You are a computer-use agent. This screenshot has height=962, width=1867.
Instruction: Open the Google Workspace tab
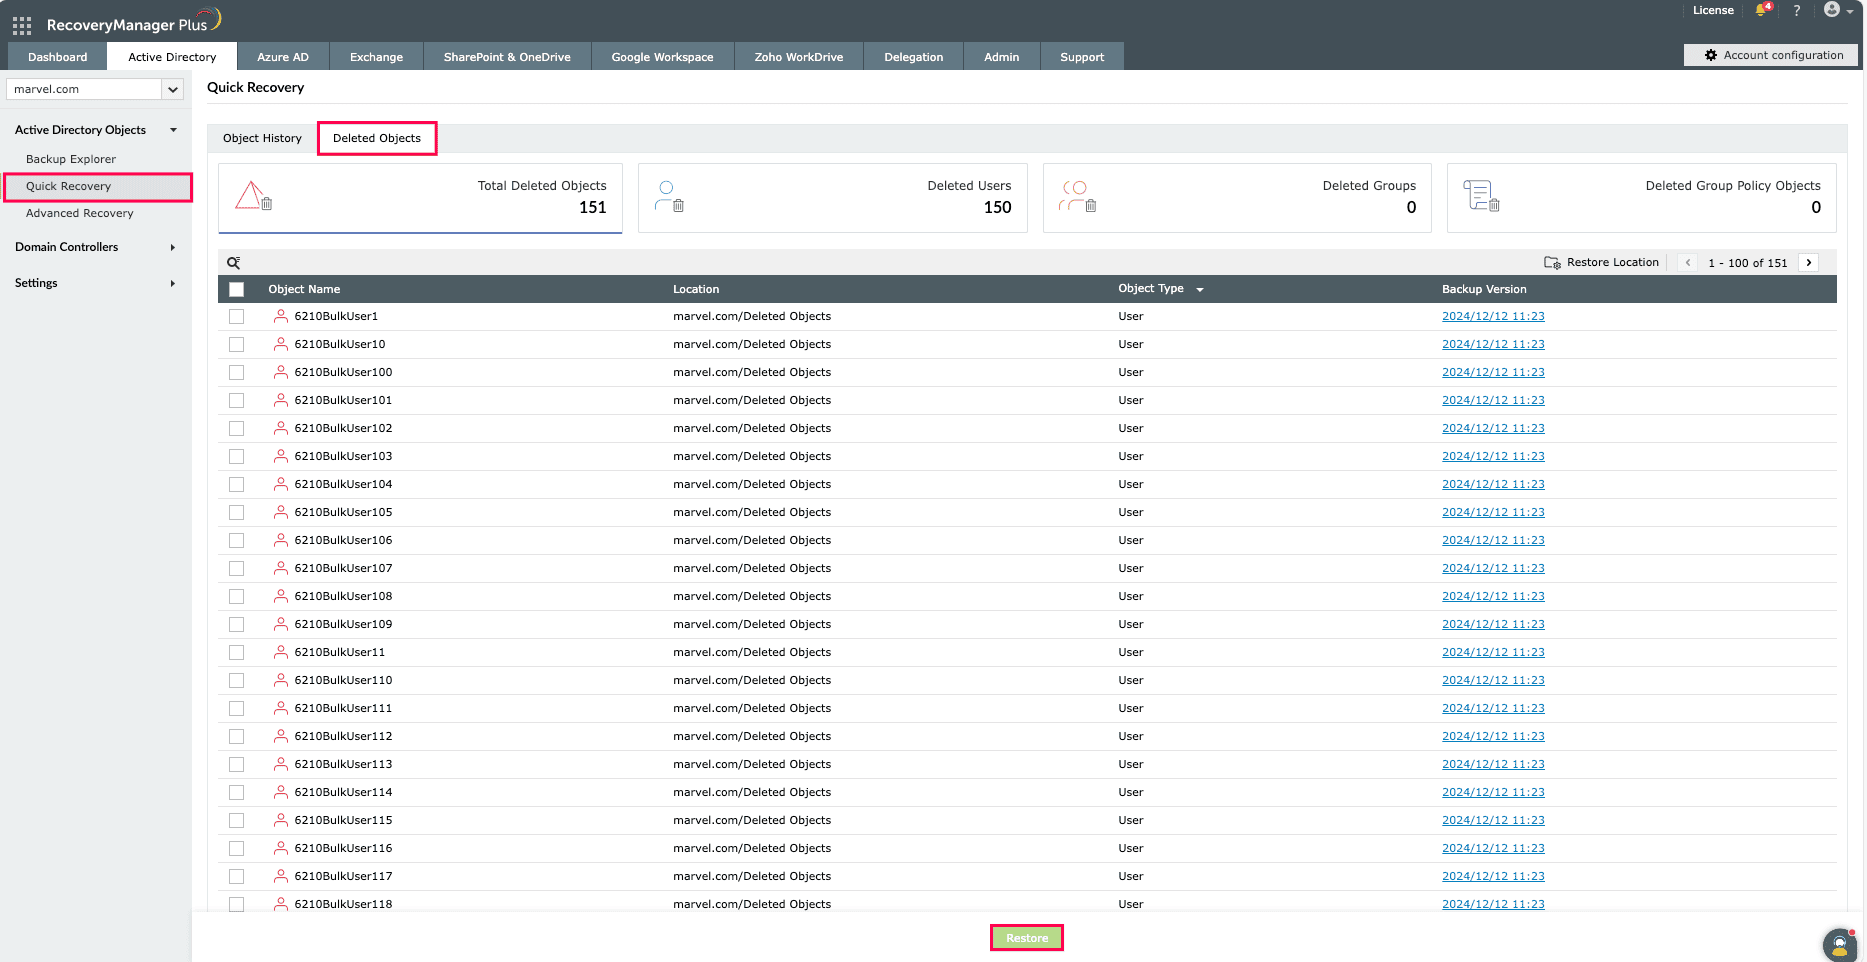tap(662, 57)
